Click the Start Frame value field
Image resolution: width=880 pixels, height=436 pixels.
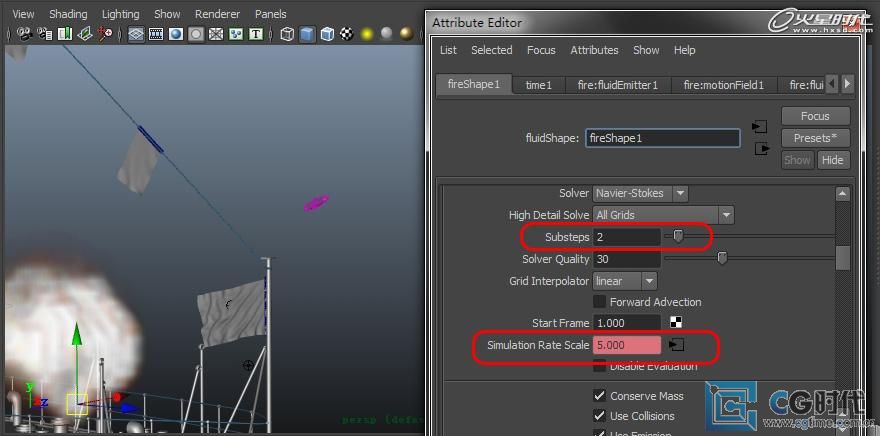[x=626, y=323]
